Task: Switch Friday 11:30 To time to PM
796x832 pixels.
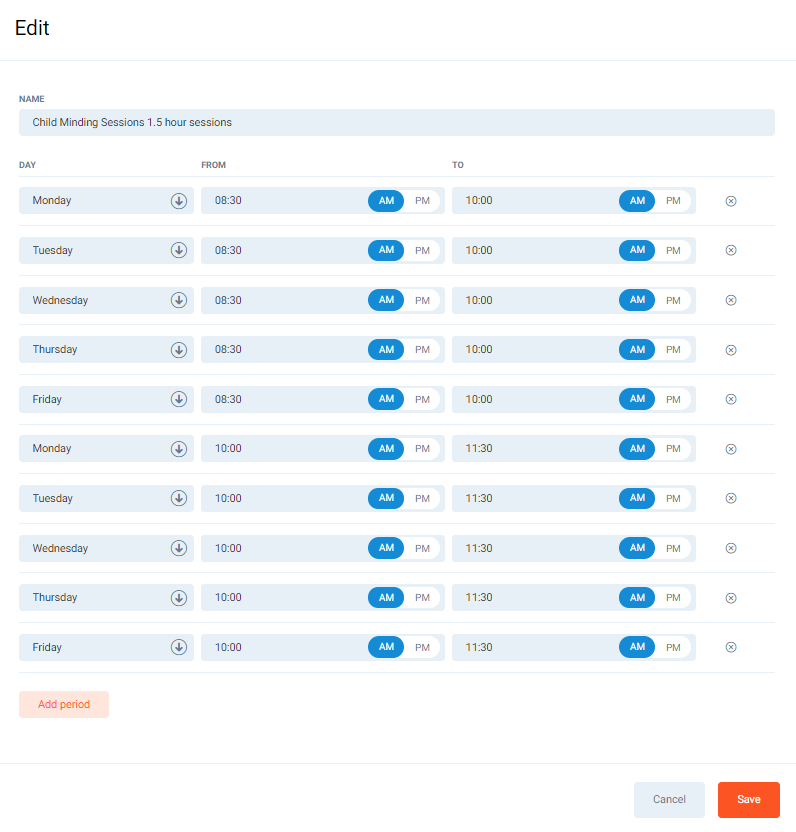Action: point(673,647)
